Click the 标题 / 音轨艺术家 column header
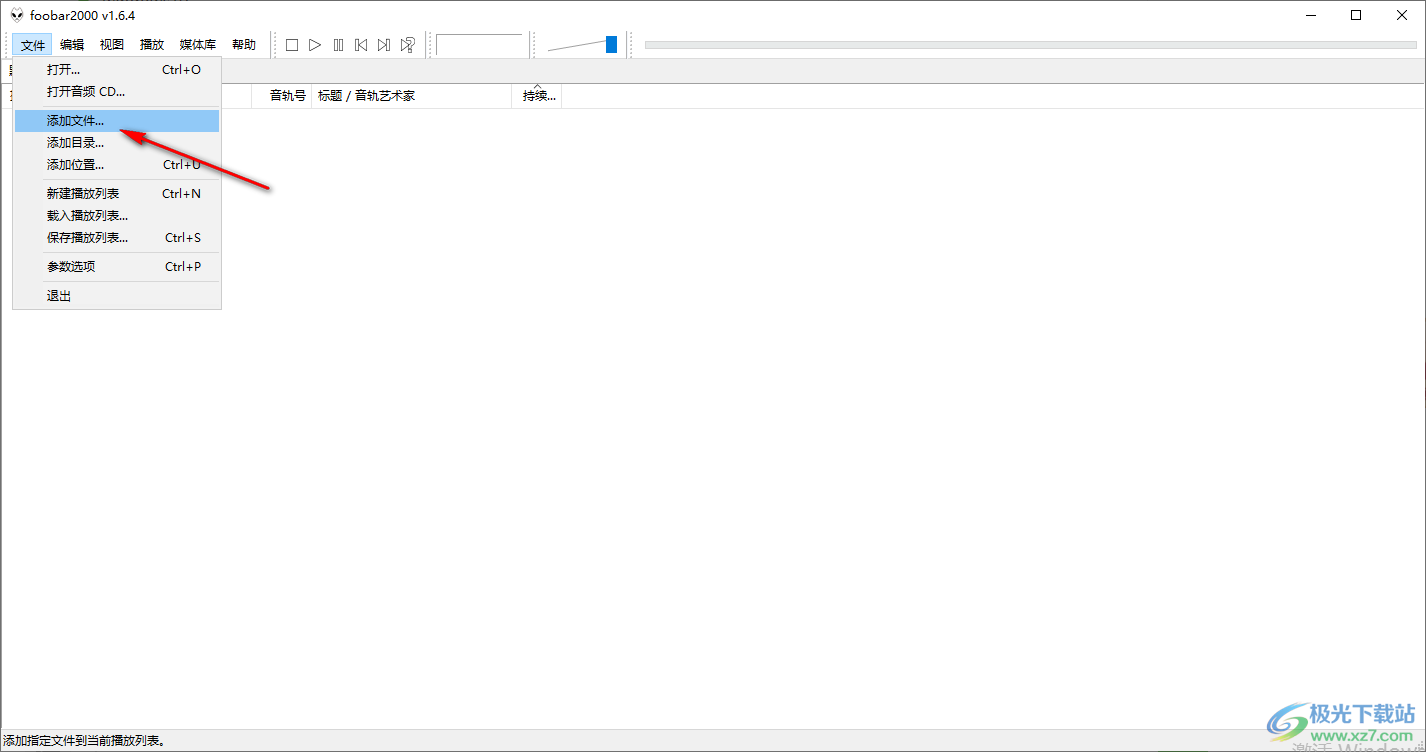 point(412,96)
